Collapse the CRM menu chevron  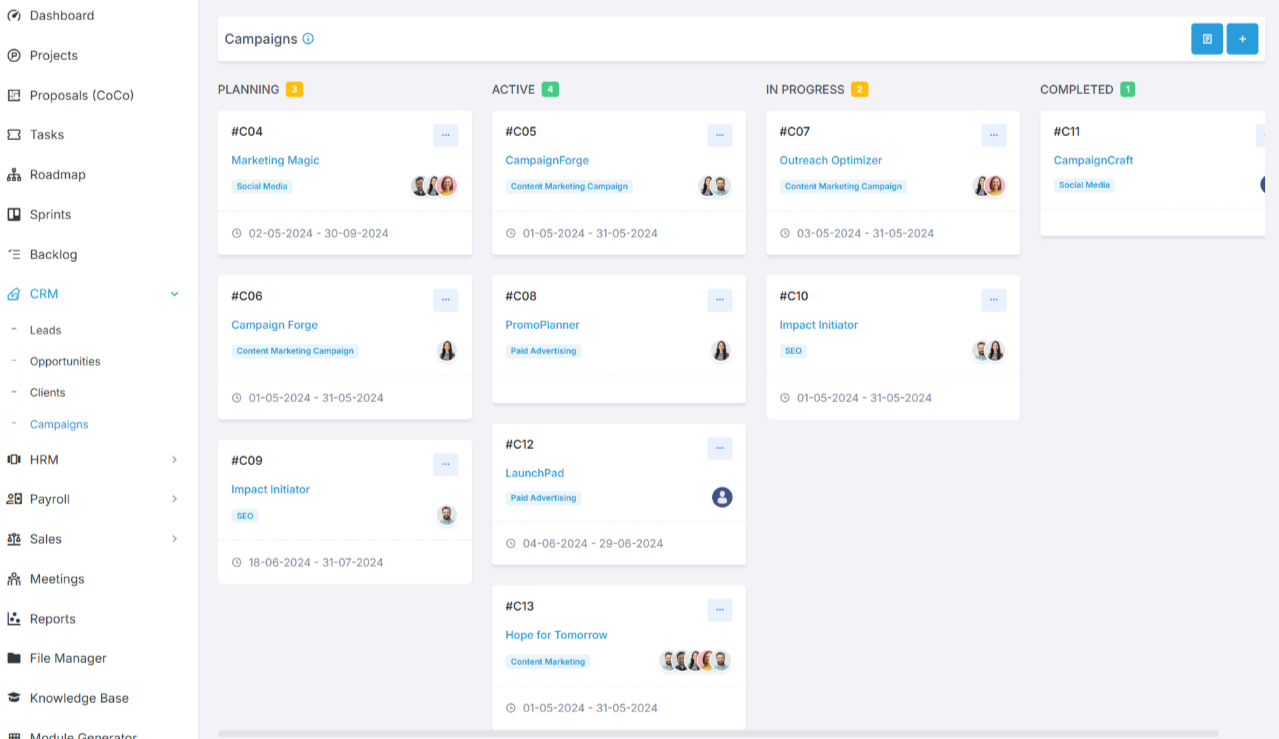tap(175, 294)
